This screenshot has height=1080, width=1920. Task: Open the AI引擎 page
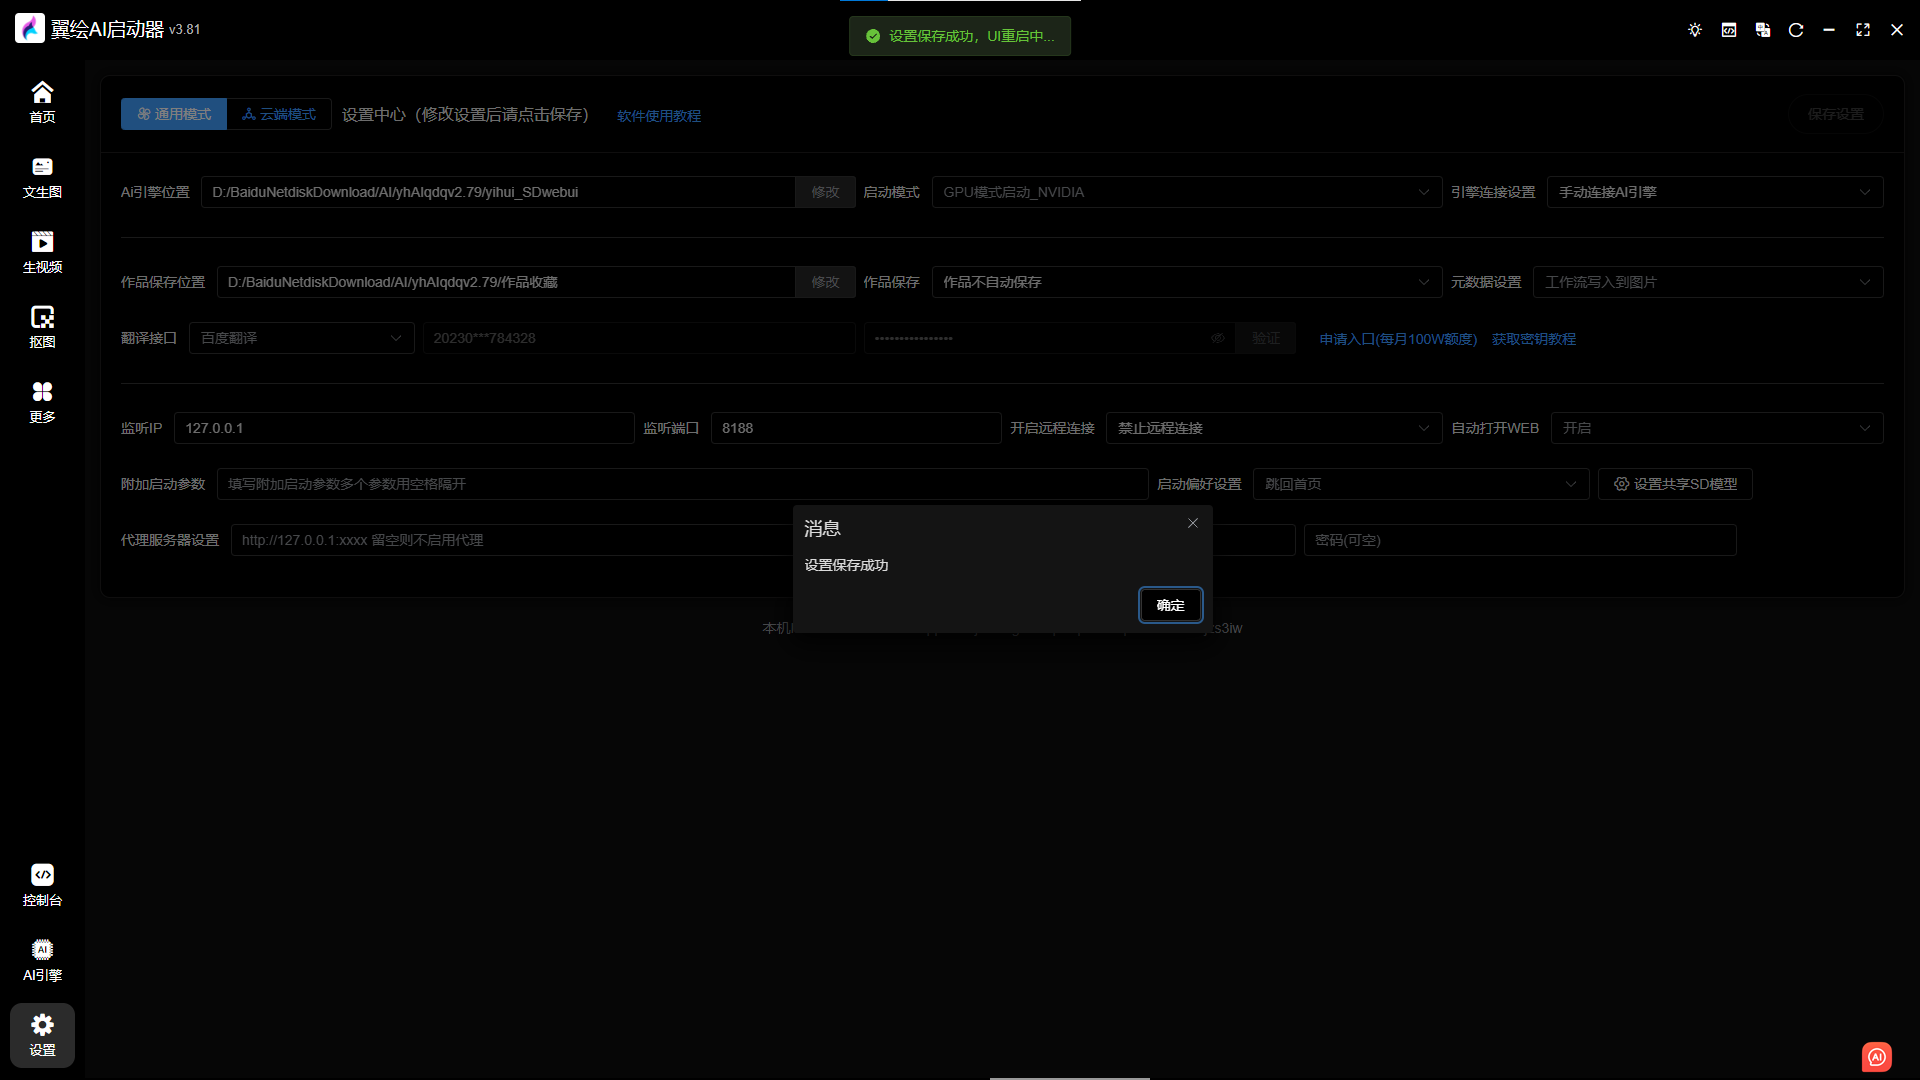point(42,960)
